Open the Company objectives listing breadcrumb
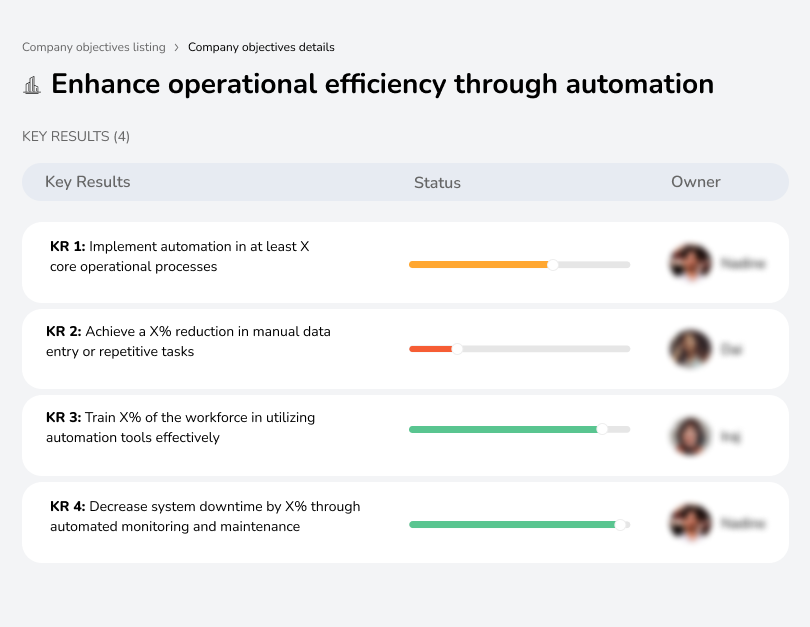 pyautogui.click(x=94, y=47)
